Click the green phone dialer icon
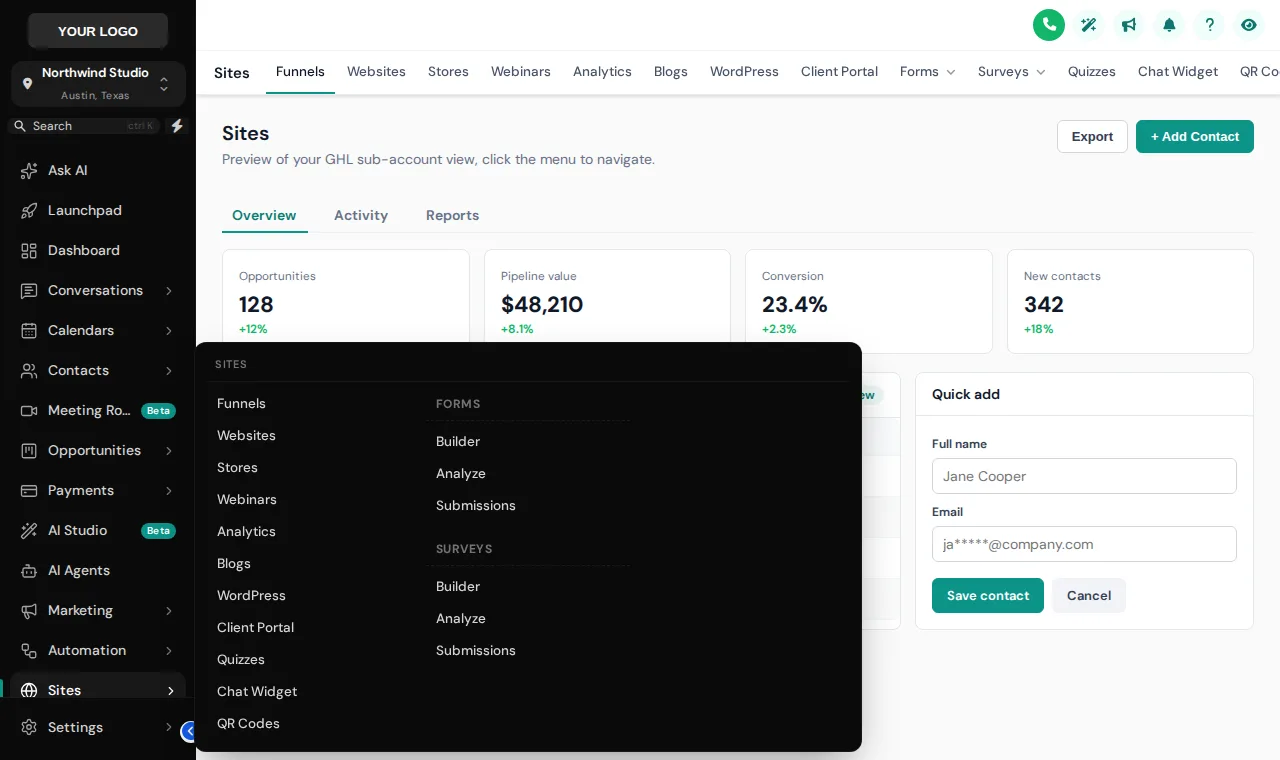Viewport: 1280px width, 760px height. click(1049, 25)
